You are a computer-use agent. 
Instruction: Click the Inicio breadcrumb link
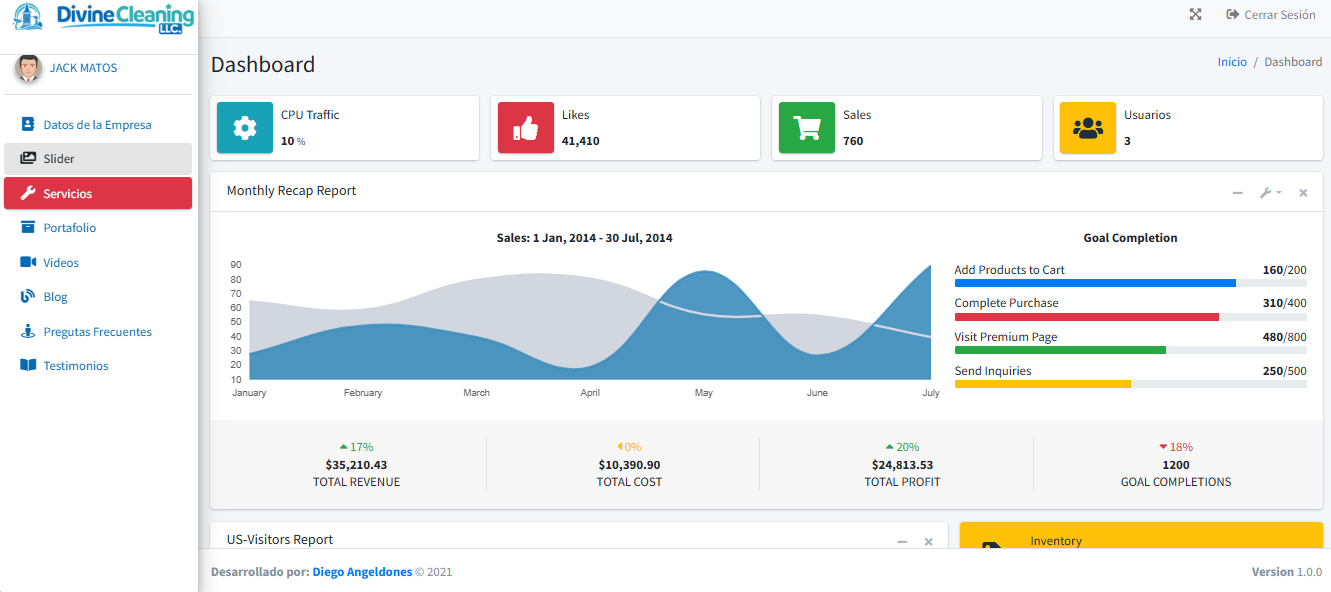tap(1232, 62)
